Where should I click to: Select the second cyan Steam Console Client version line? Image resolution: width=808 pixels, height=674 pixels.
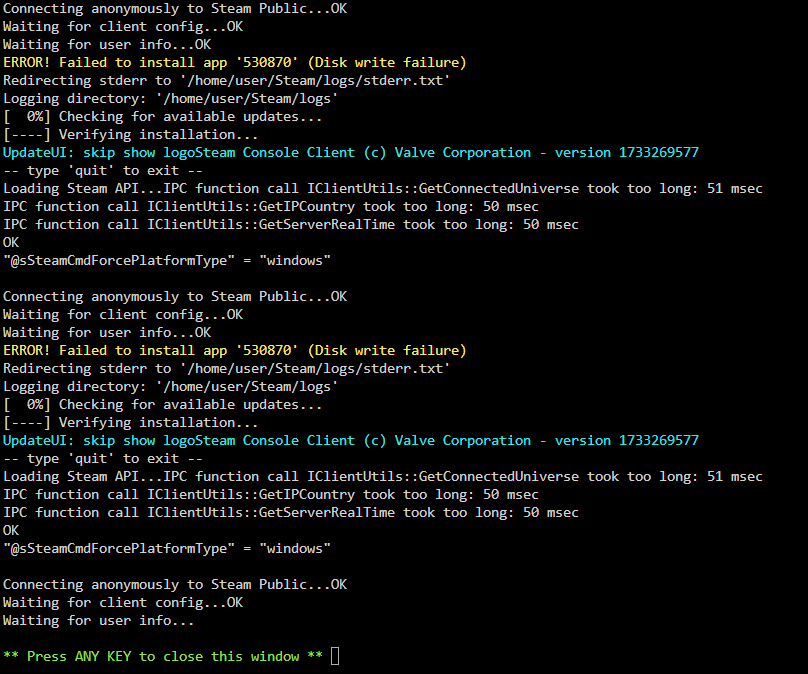tap(351, 441)
